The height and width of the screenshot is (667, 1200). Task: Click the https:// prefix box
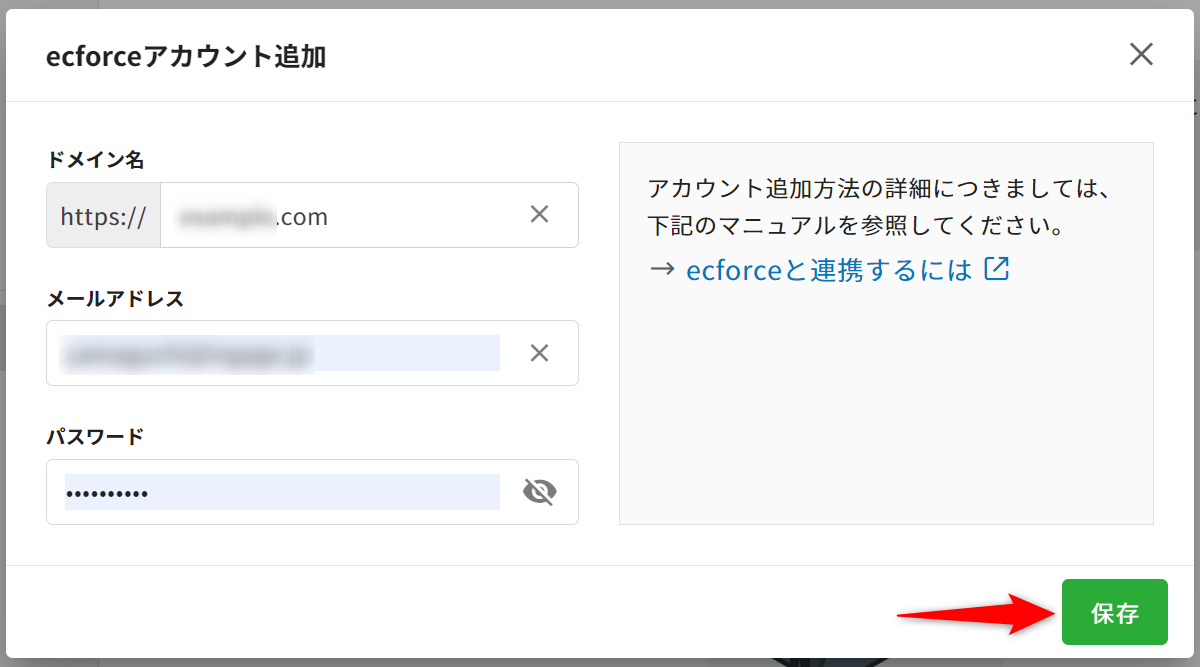coord(104,215)
